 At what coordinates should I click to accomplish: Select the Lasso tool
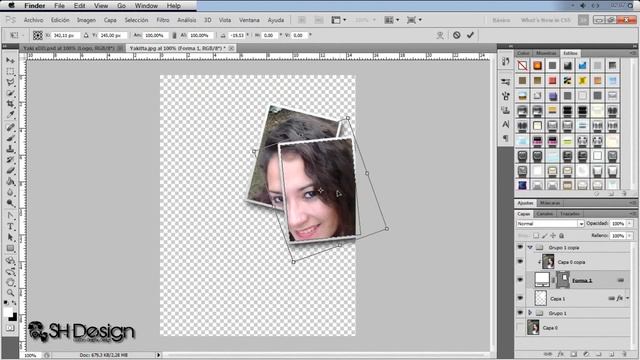[x=10, y=82]
